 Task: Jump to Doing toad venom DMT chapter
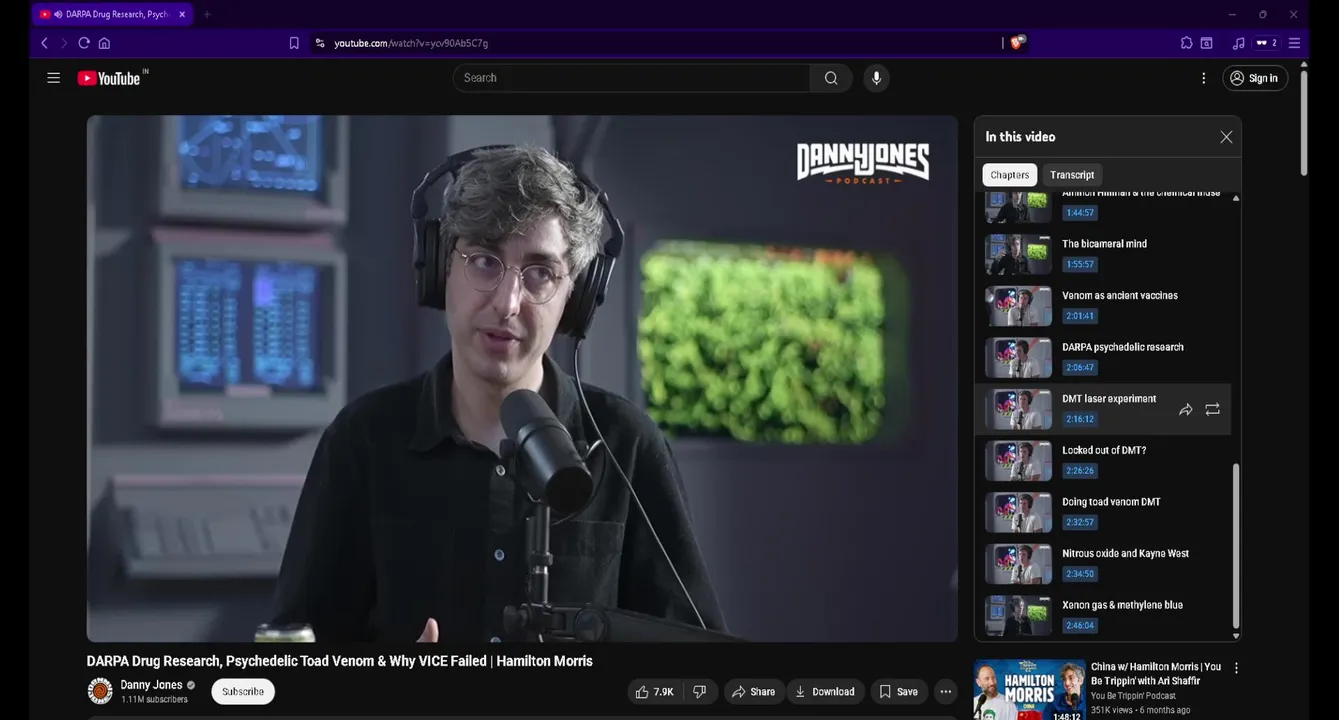tap(1103, 512)
